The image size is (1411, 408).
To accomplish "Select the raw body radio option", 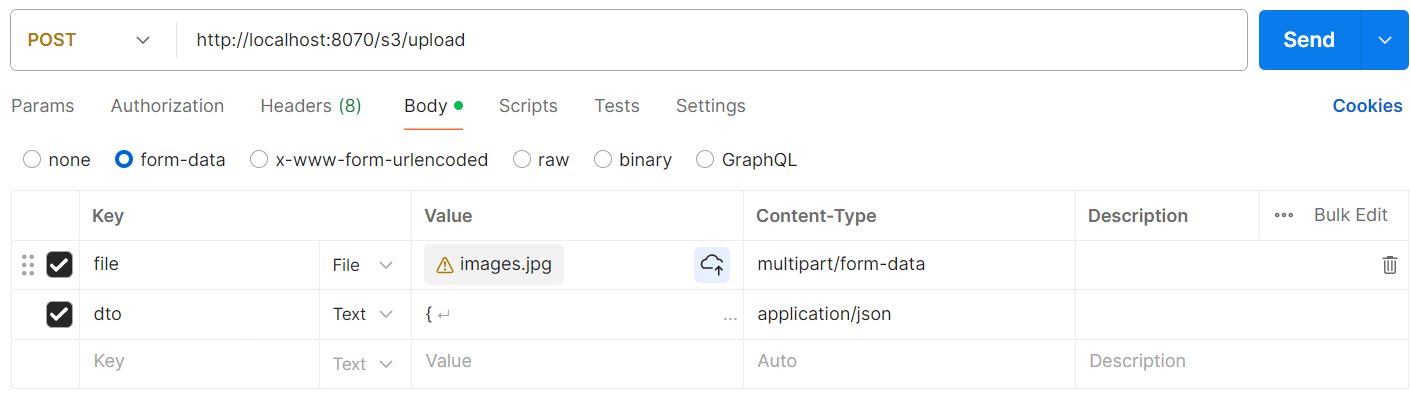I will click(x=522, y=160).
